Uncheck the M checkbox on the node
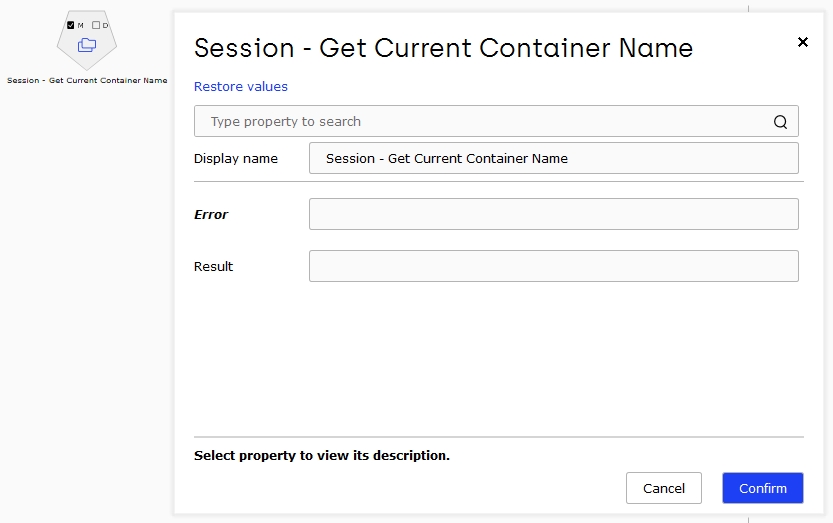The width and height of the screenshot is (833, 523). coord(71,25)
